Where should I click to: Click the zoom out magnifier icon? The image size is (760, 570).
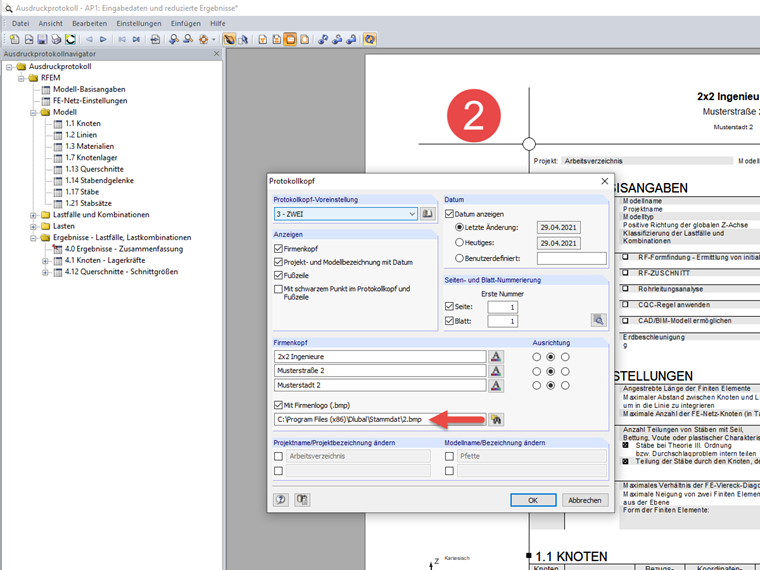[188, 39]
